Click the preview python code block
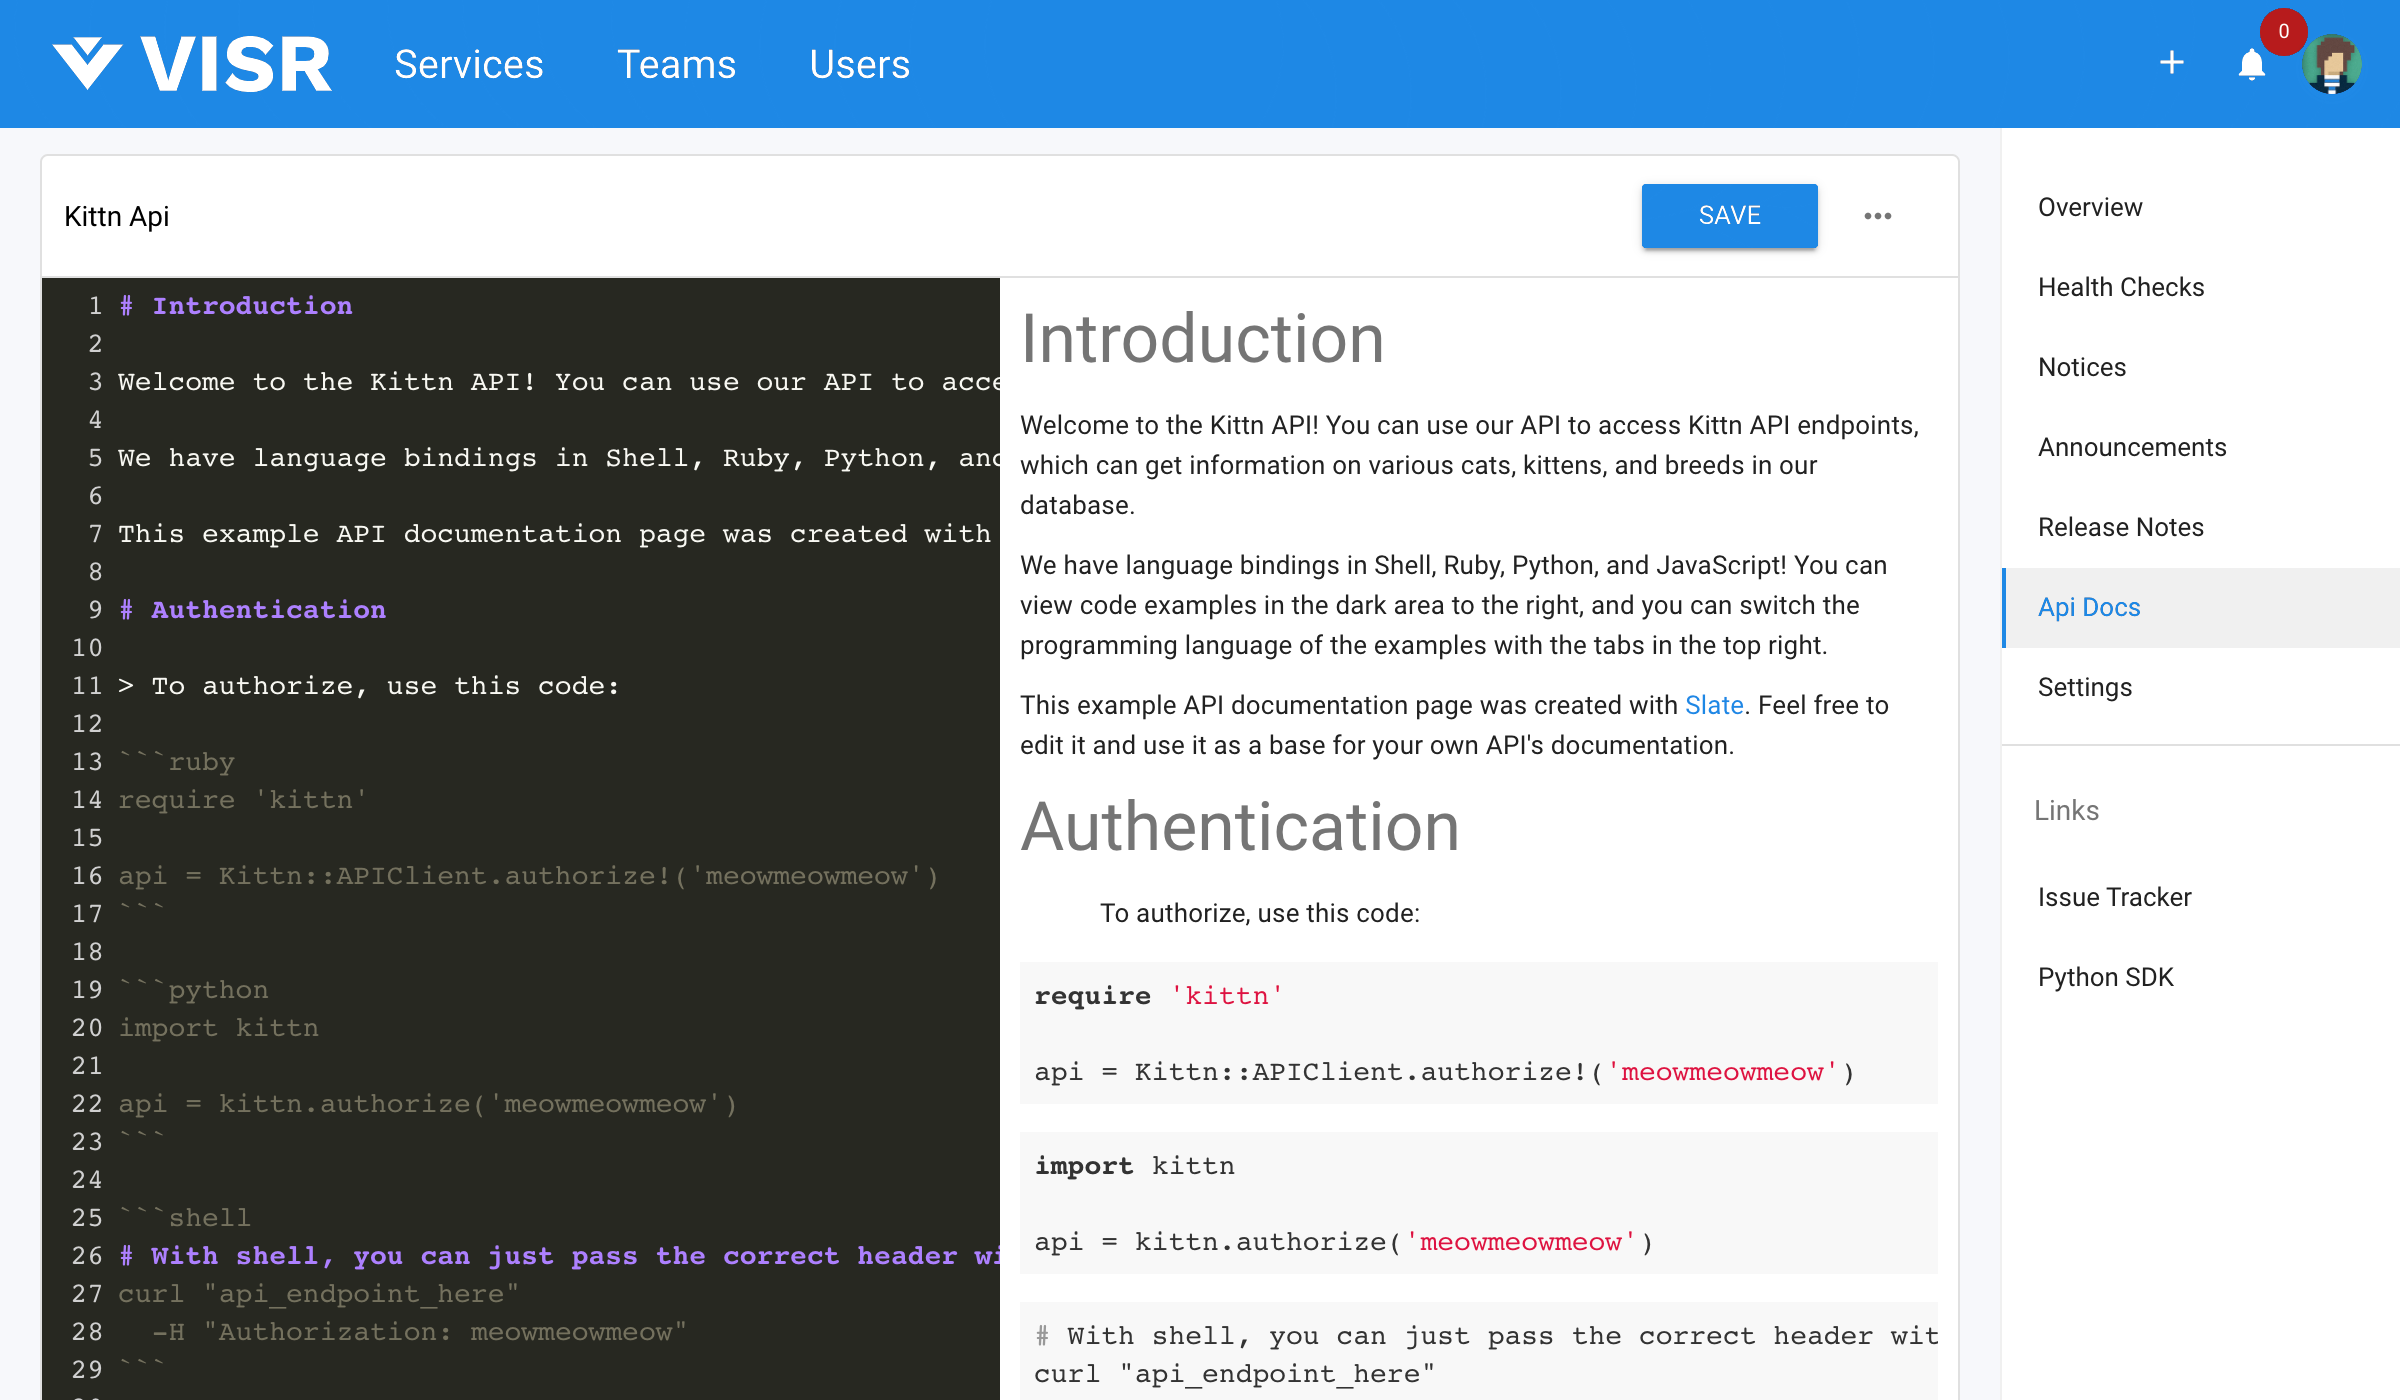Viewport: 2400px width, 1400px height. click(x=1478, y=1203)
